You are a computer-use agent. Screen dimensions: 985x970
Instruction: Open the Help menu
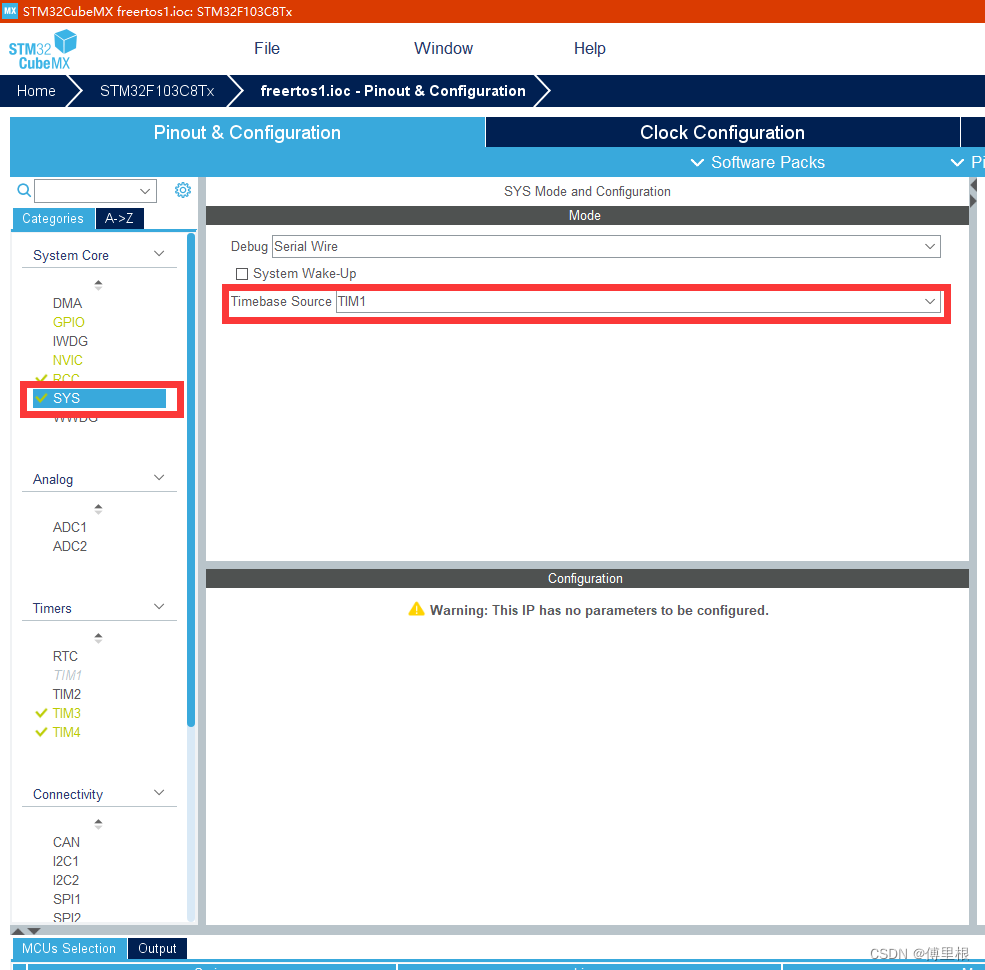(x=590, y=48)
